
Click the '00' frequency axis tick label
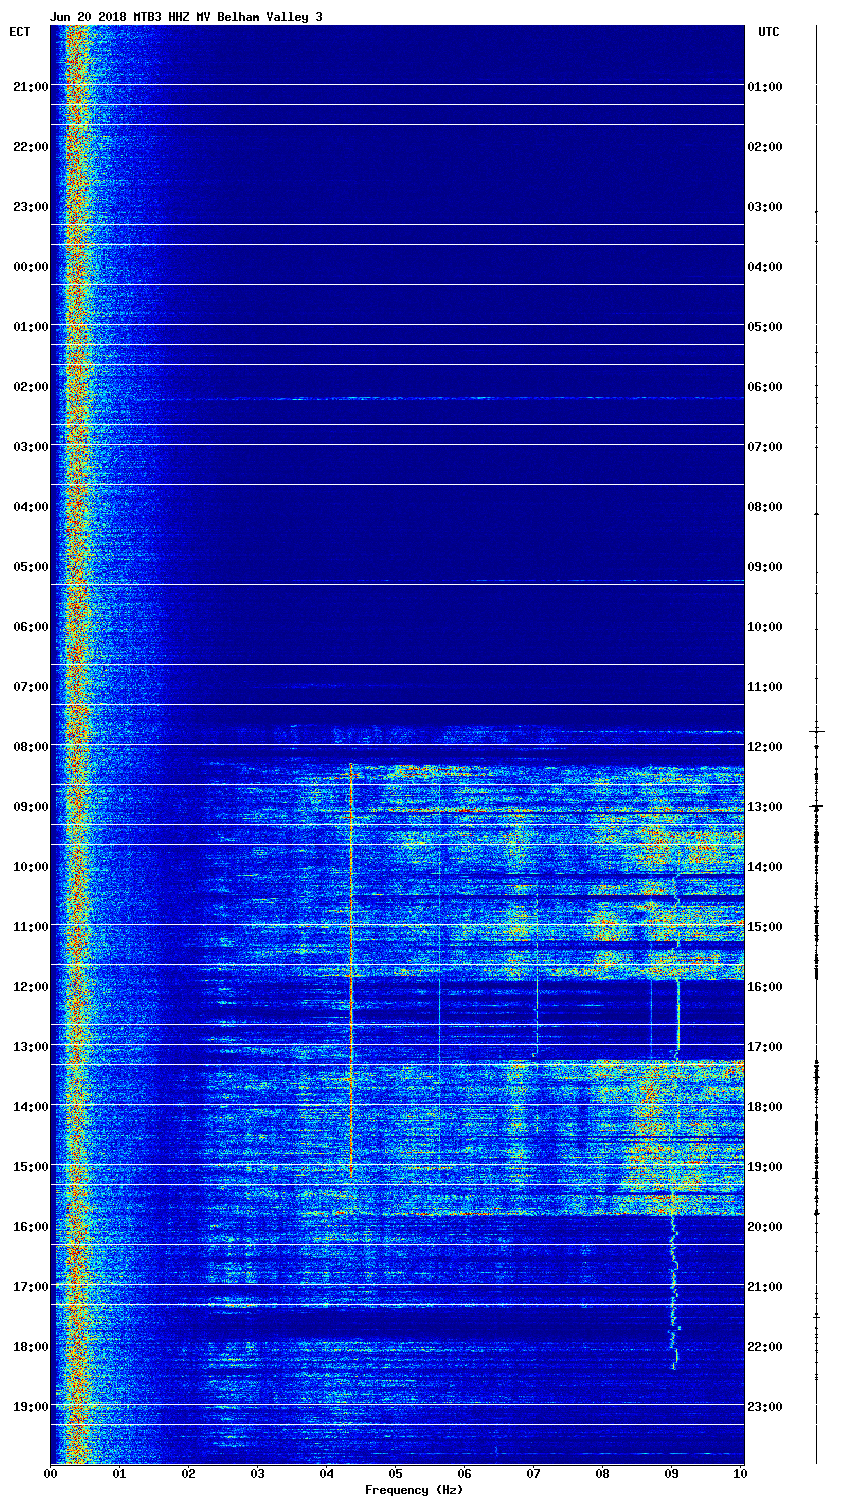click(50, 1474)
